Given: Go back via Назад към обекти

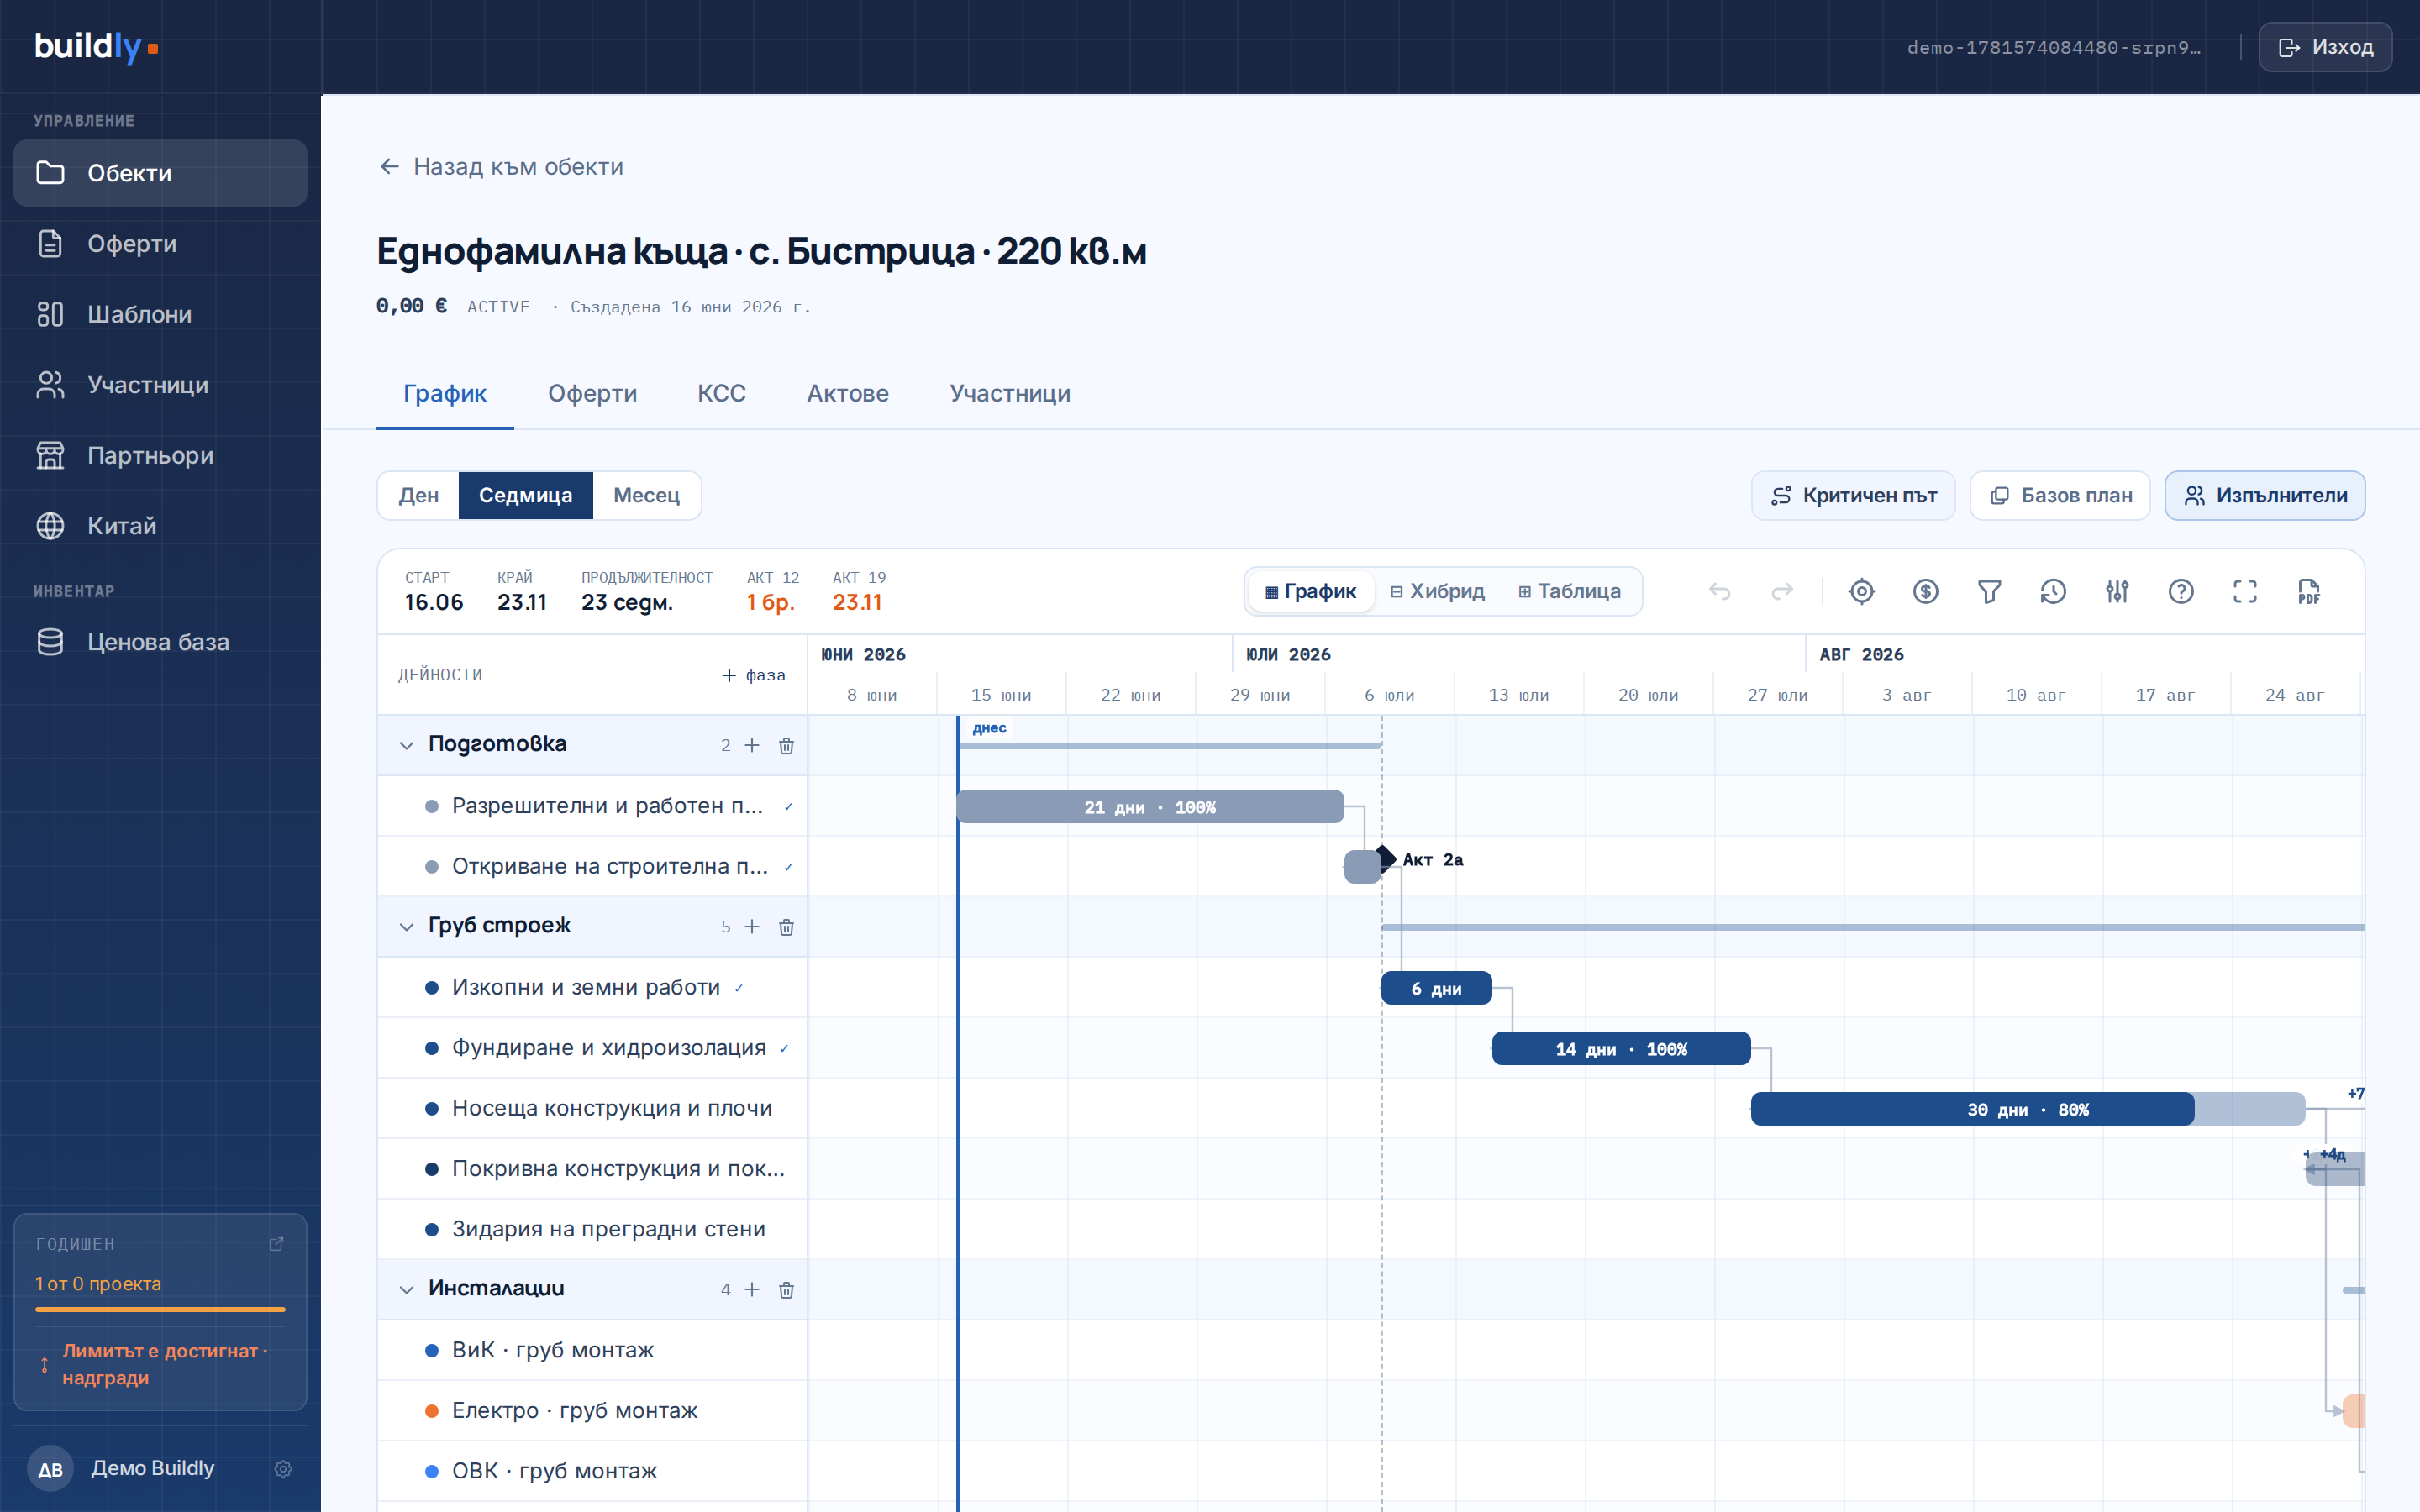Looking at the screenshot, I should [501, 167].
